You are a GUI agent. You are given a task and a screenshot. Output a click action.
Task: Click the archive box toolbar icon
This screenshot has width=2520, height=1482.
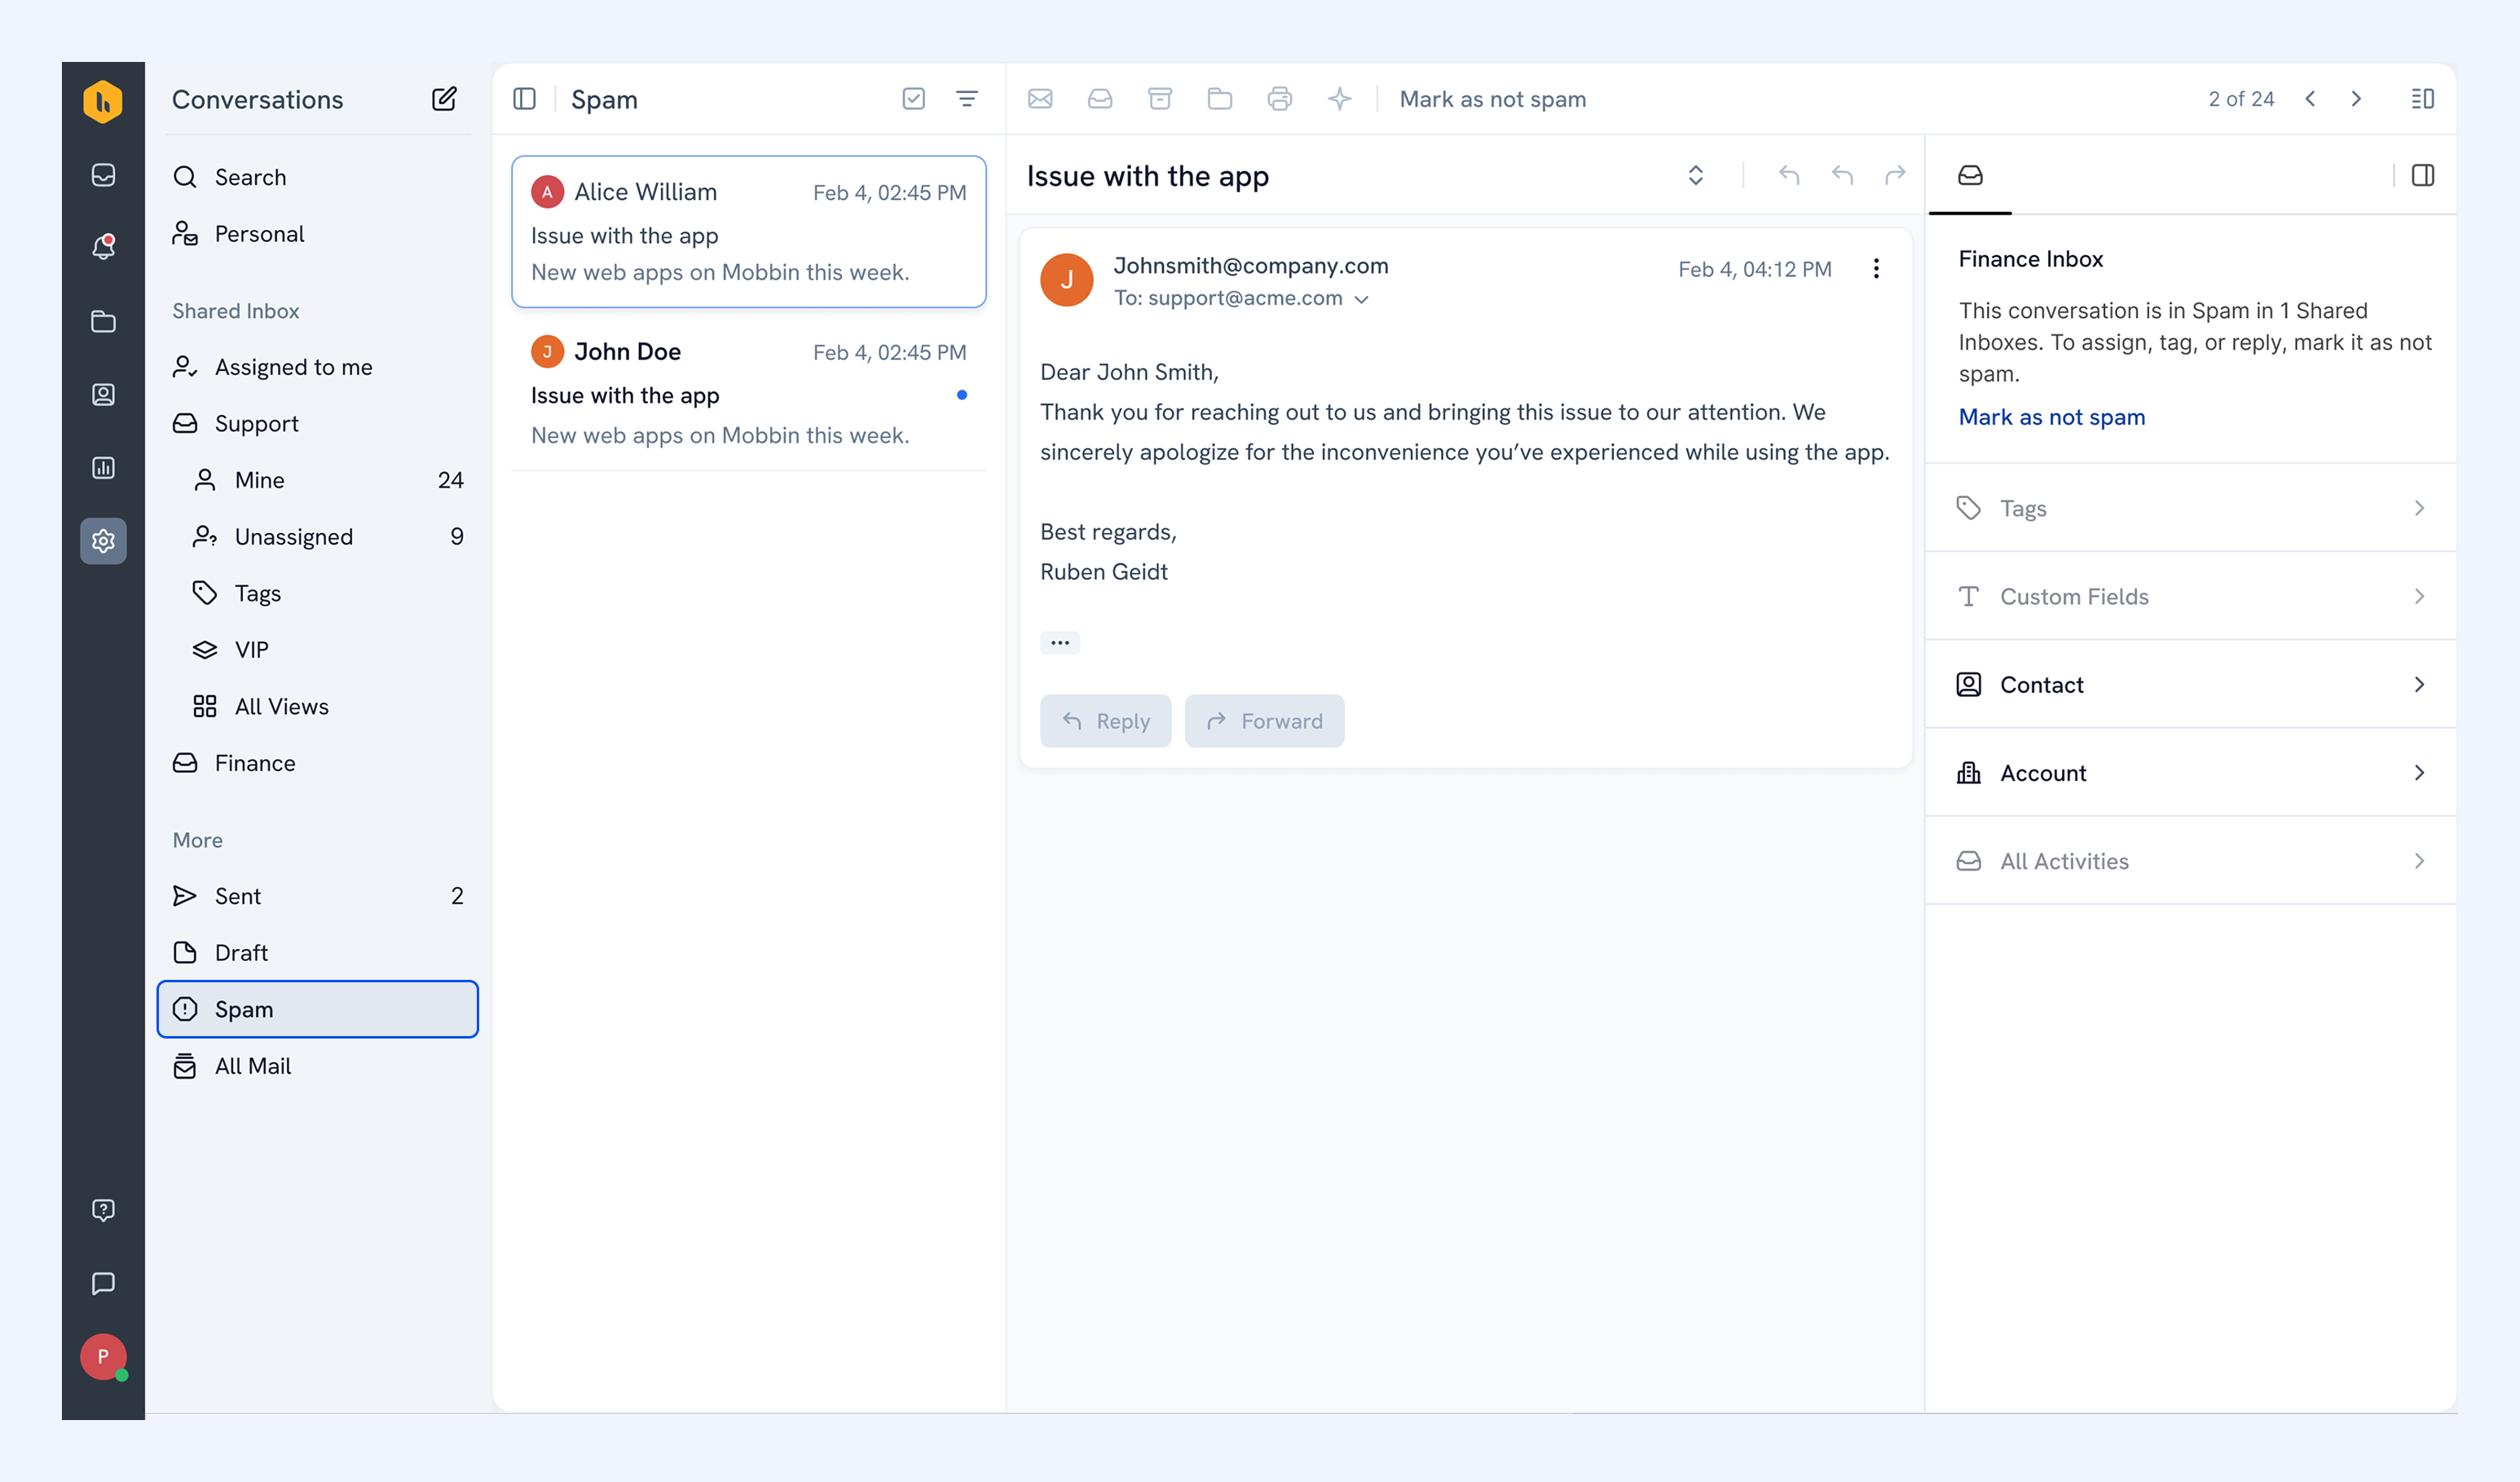coord(1160,99)
